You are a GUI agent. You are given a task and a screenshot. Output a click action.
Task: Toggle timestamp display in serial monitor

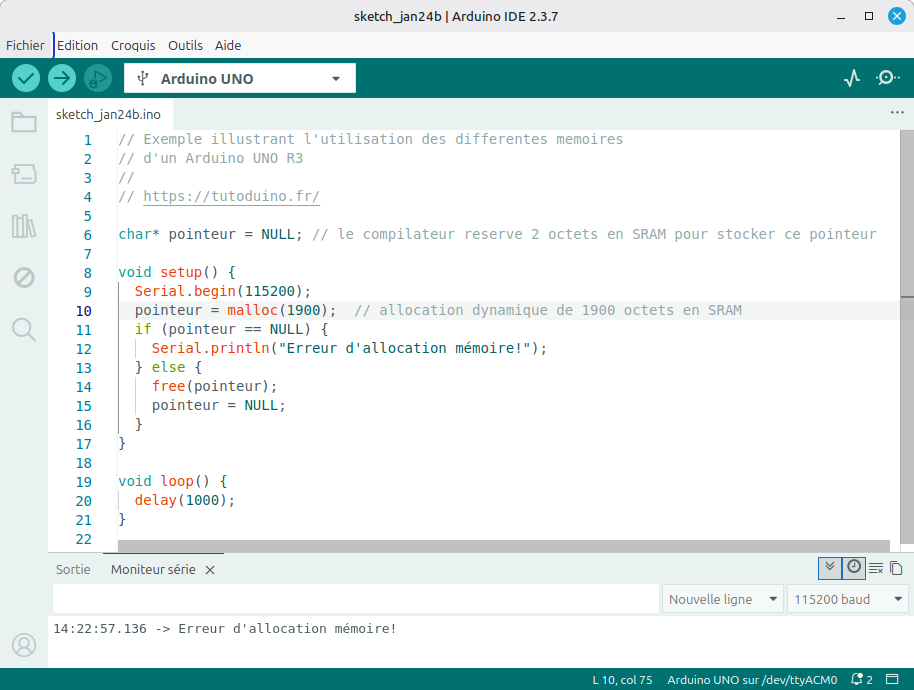tap(853, 568)
